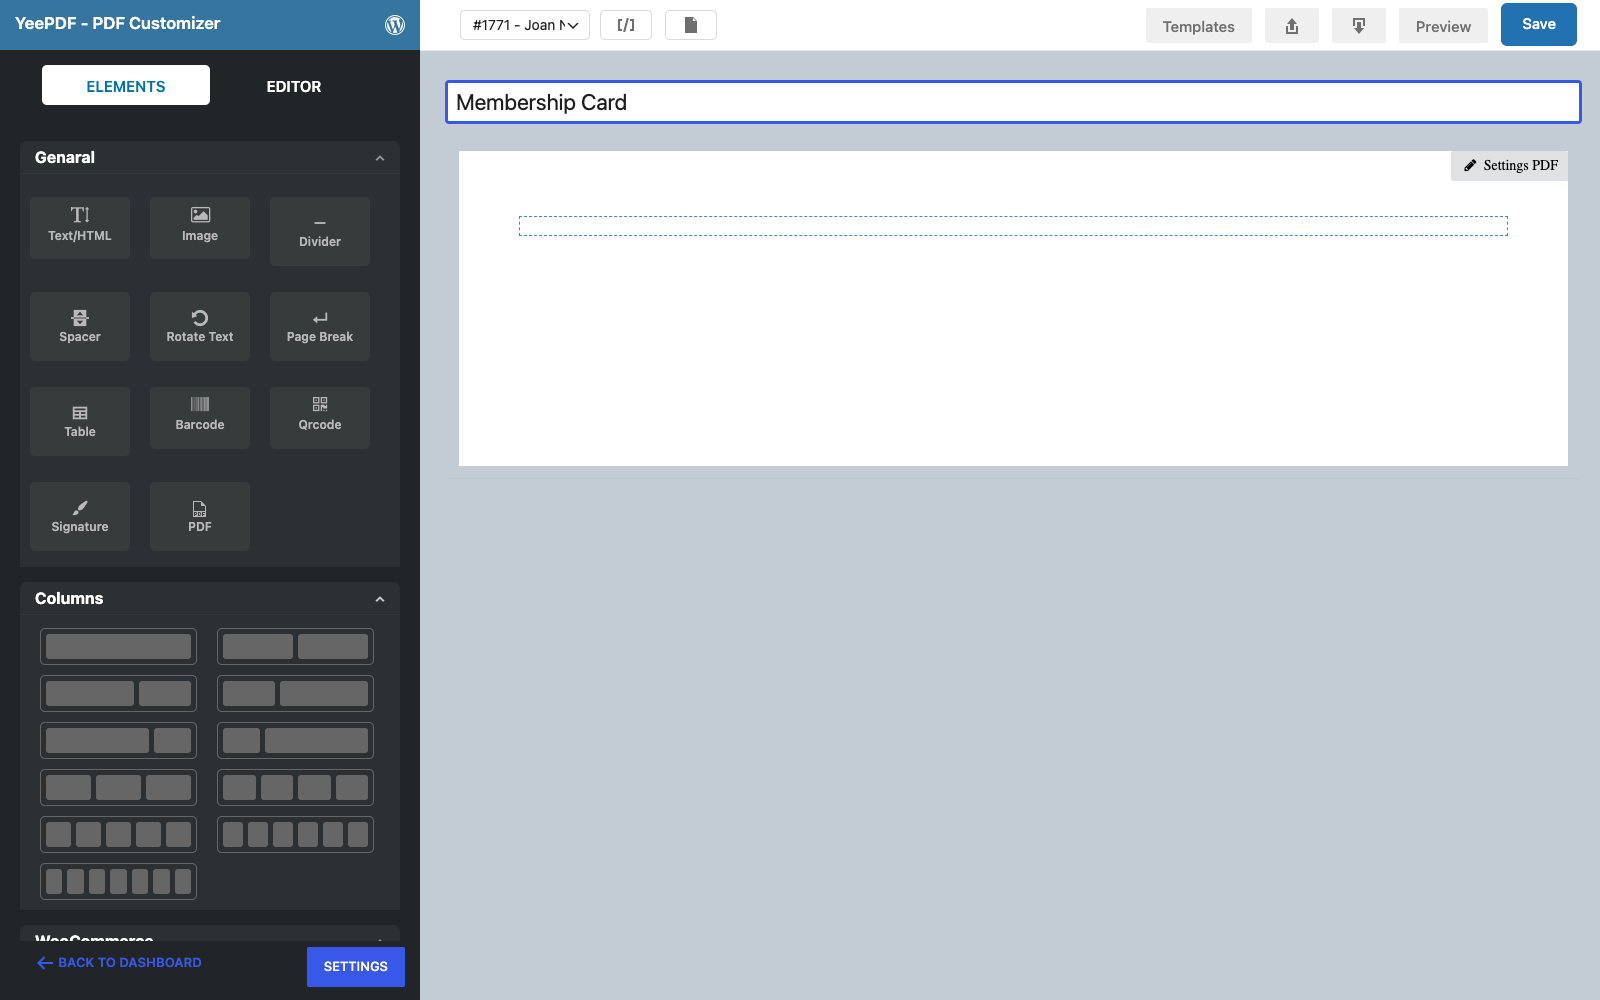Click the Preview button
This screenshot has height=1000, width=1600.
pyautogui.click(x=1443, y=26)
